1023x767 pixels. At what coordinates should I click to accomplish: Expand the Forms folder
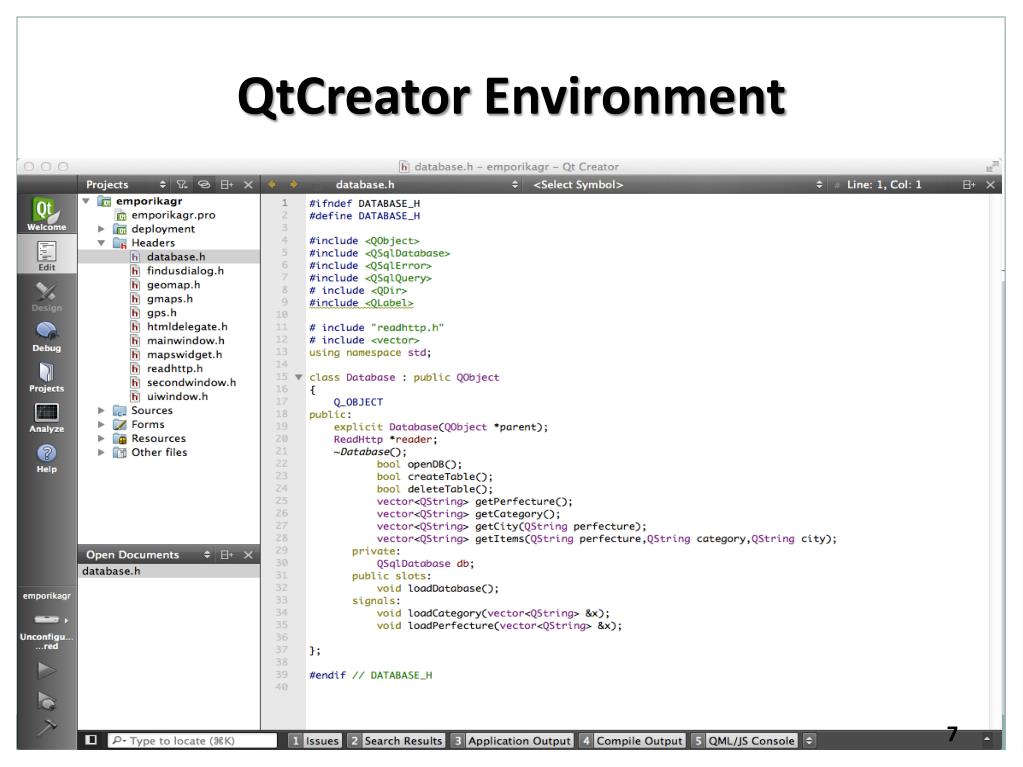[101, 425]
